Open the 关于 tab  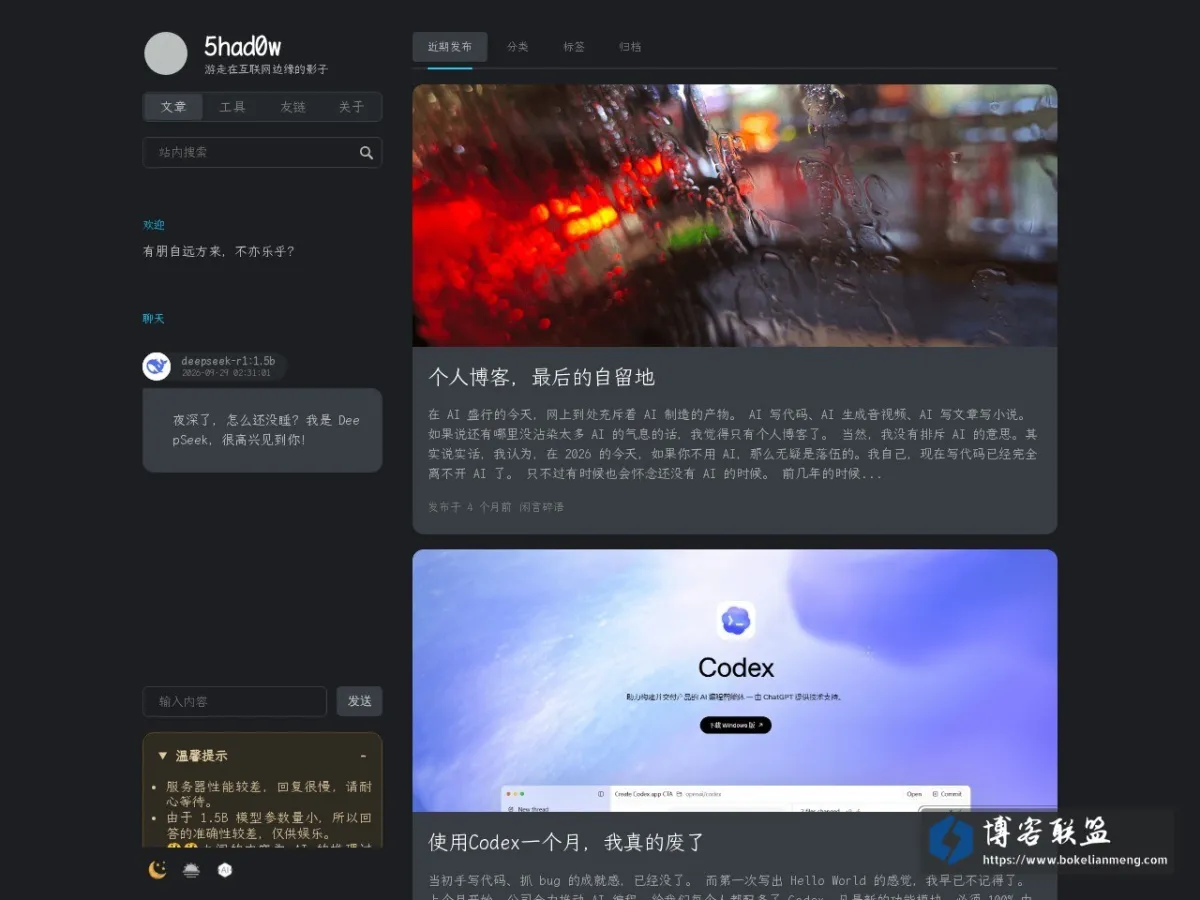point(351,107)
